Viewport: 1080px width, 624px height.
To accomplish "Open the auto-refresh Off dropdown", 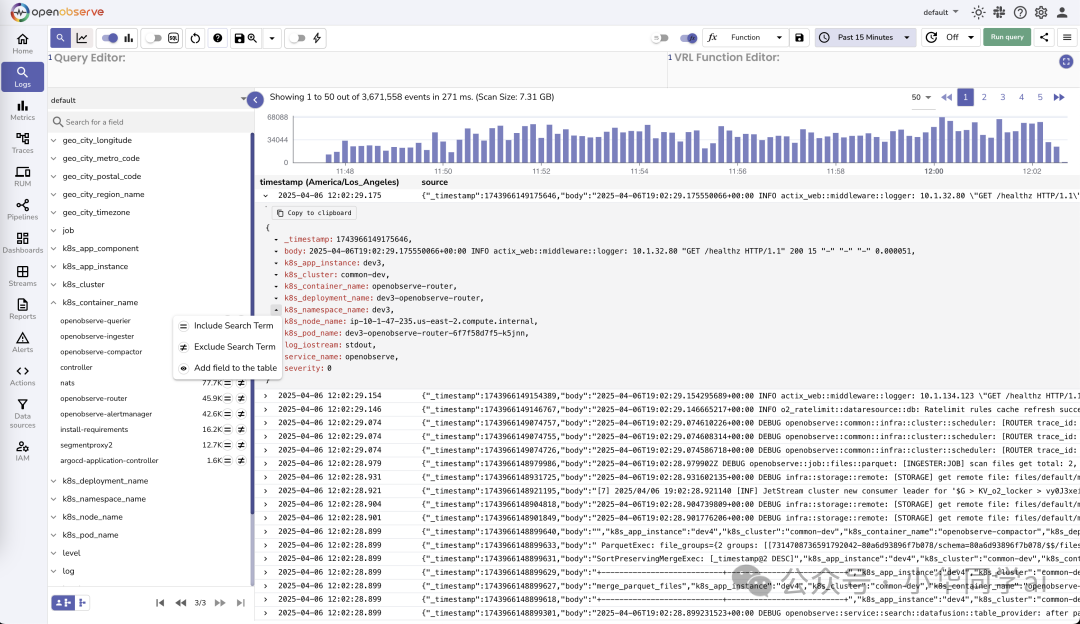I will 951,37.
